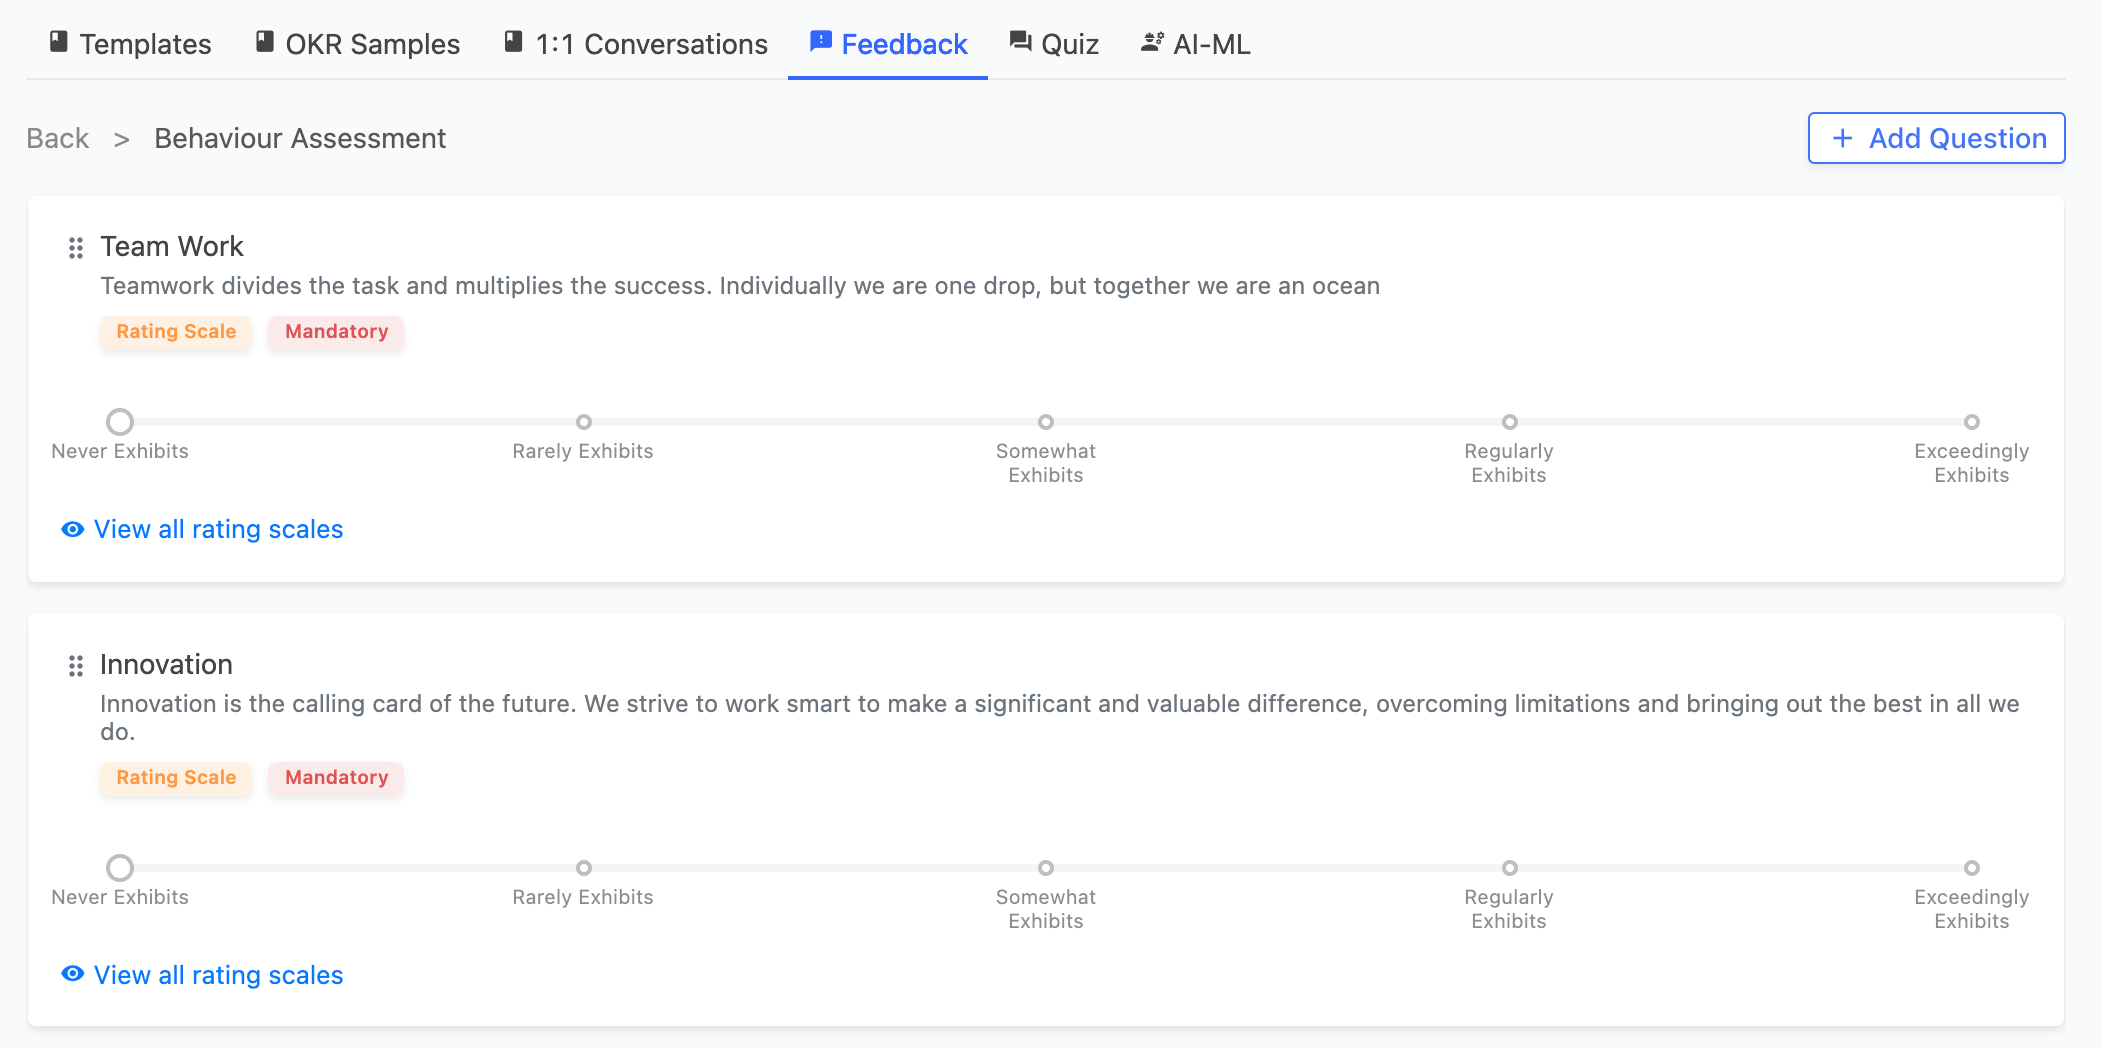Open the Templates tab

coord(130,44)
